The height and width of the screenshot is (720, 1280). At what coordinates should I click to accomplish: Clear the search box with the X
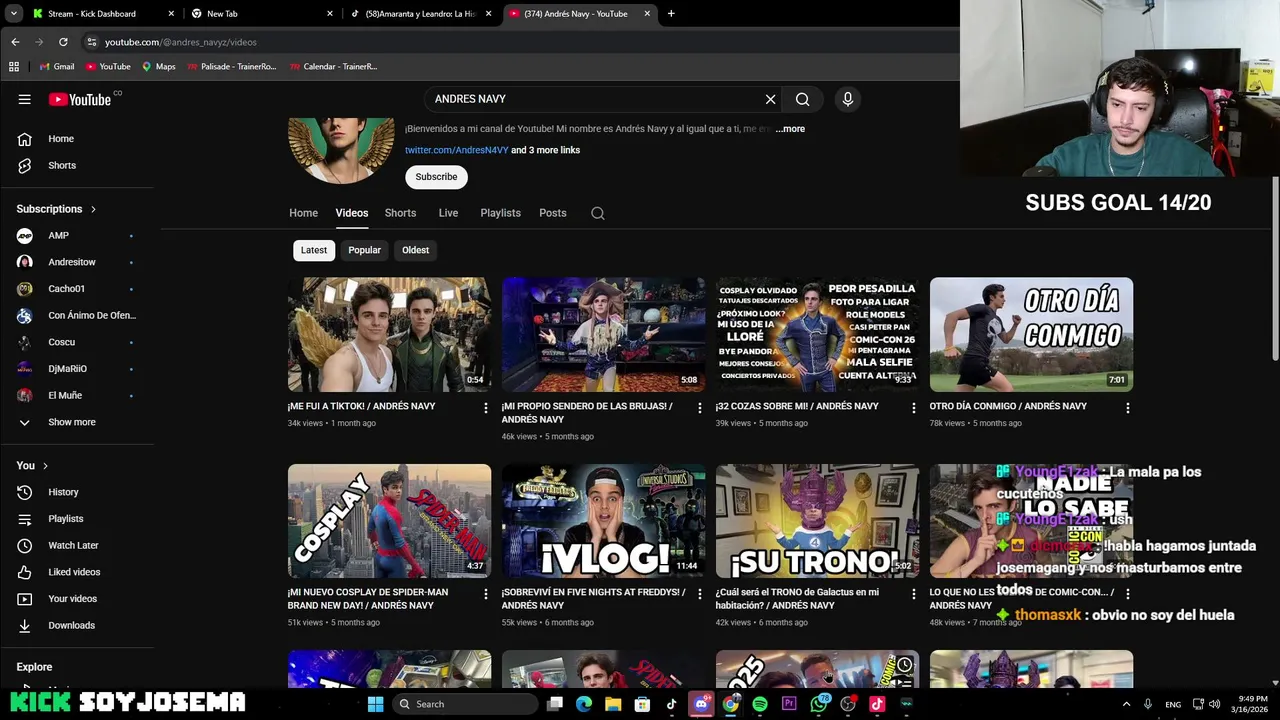pyautogui.click(x=770, y=99)
